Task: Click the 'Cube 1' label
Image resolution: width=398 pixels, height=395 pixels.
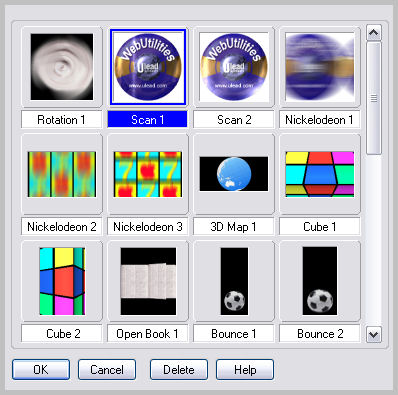Action: [x=320, y=227]
